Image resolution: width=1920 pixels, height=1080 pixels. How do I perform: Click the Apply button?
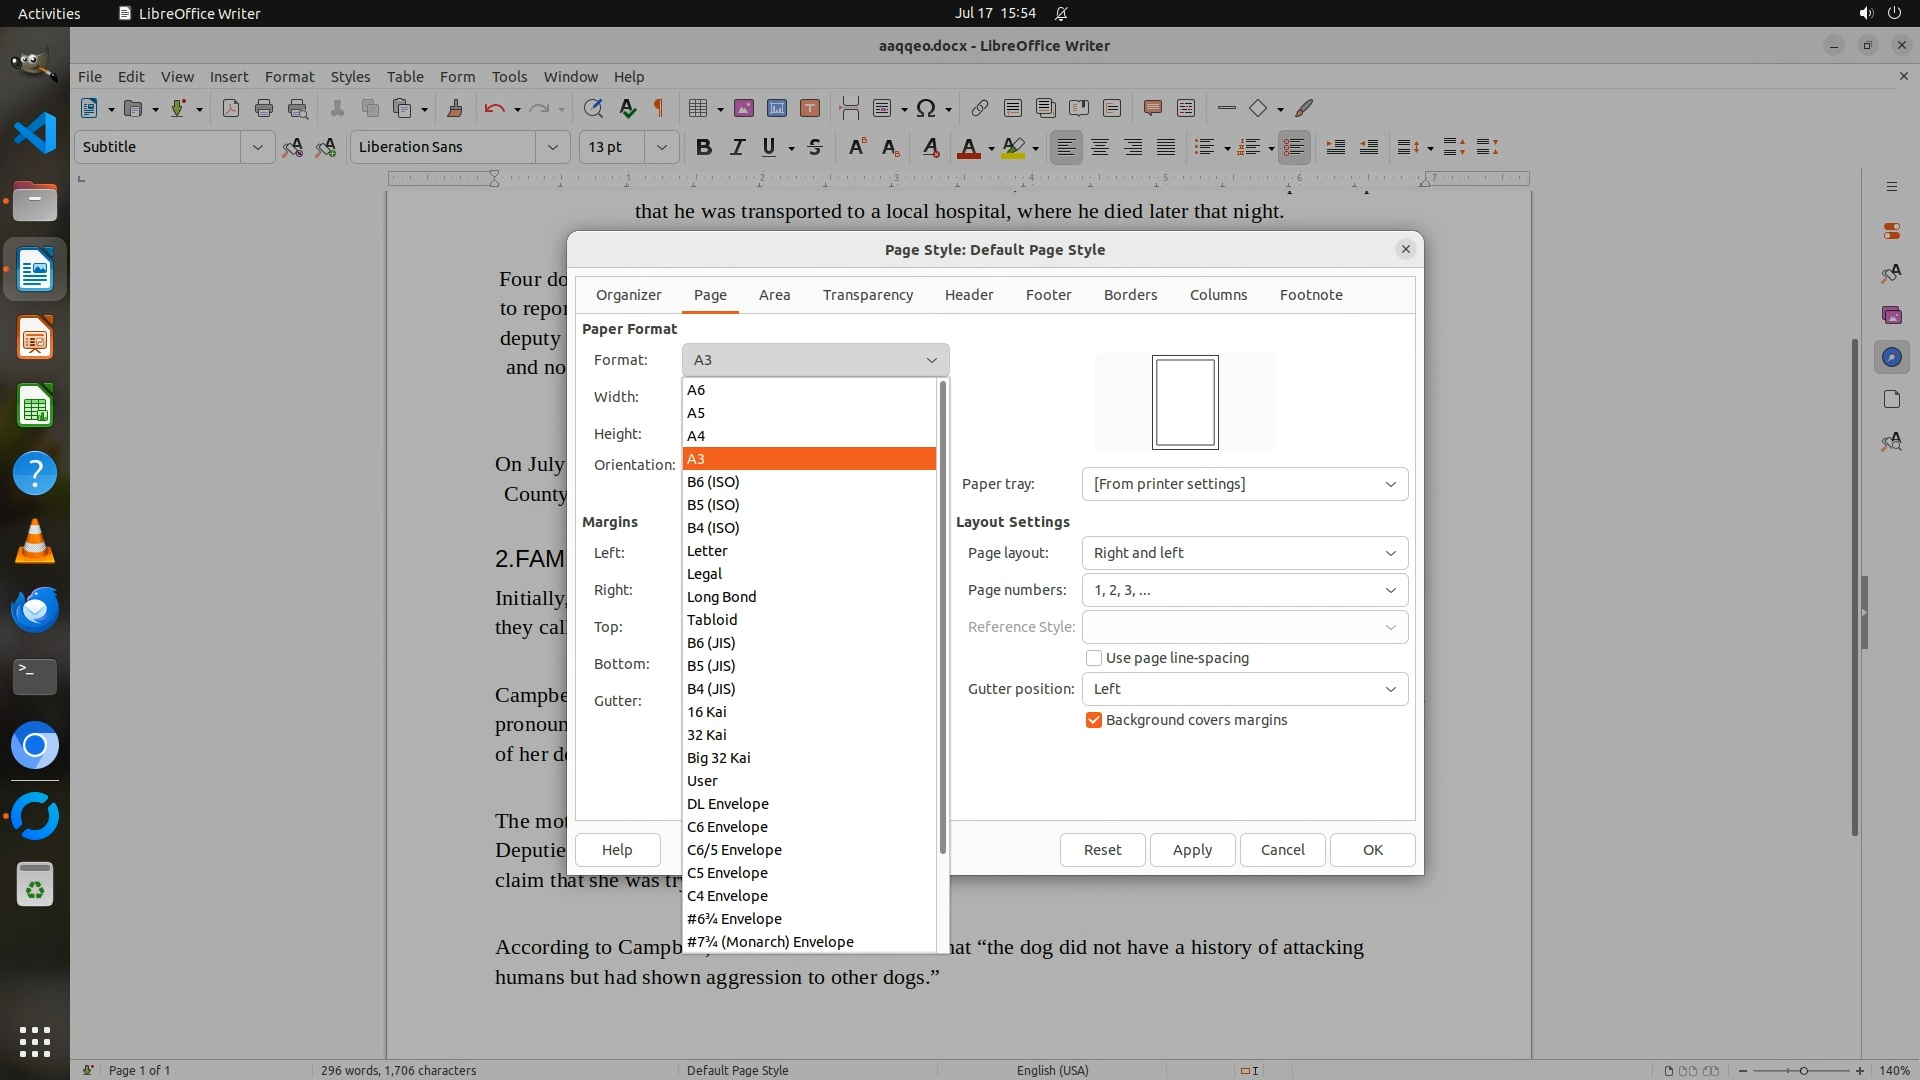pos(1192,850)
